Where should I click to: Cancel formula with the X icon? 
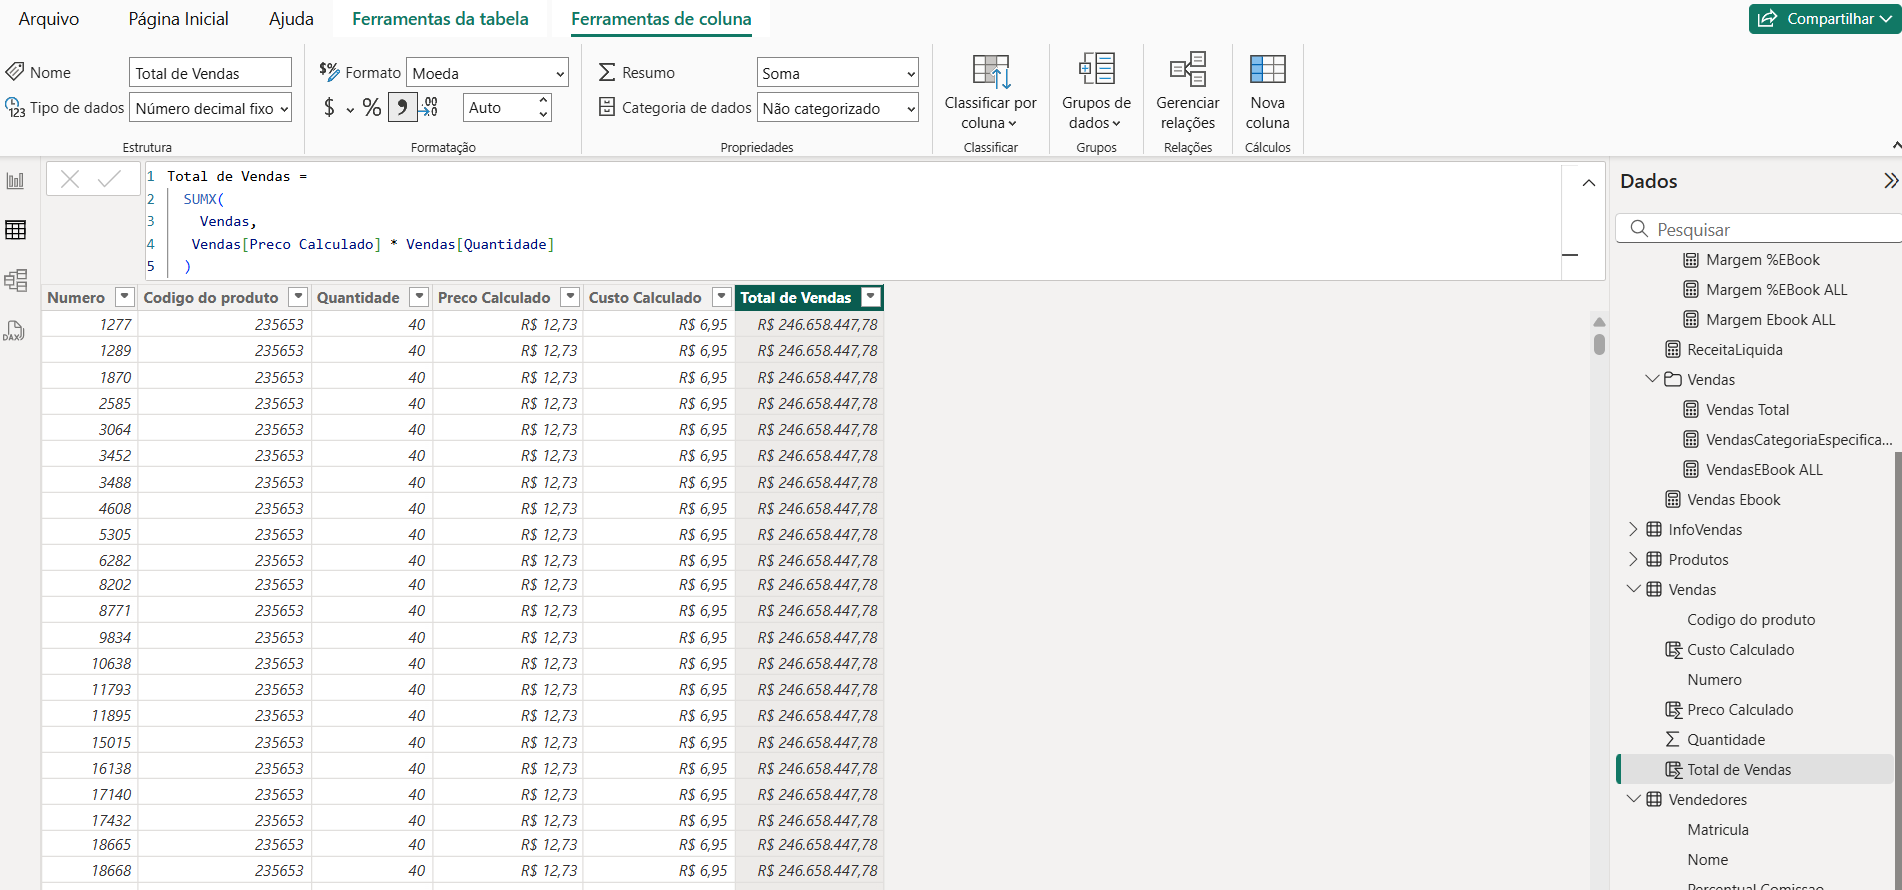70,179
